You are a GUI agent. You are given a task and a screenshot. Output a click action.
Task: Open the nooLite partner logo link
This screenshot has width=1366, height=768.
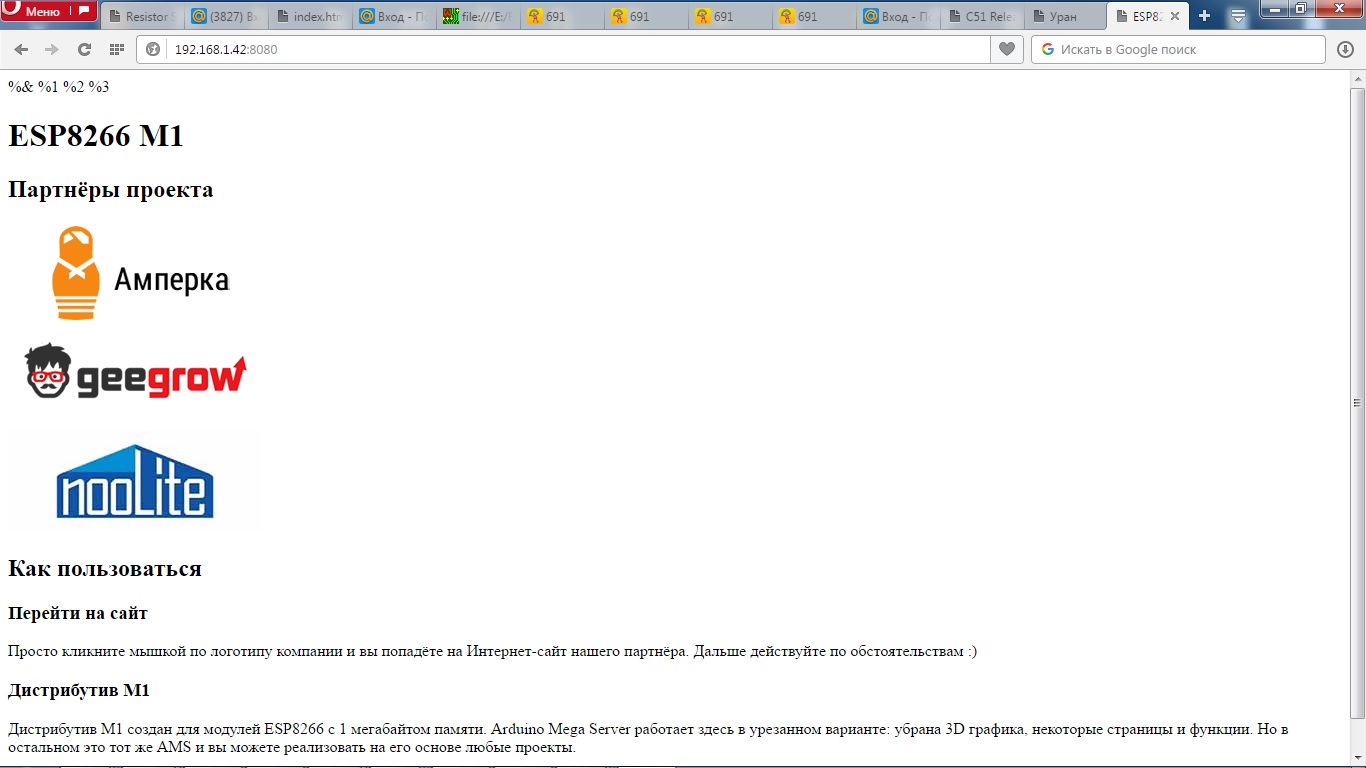click(137, 480)
